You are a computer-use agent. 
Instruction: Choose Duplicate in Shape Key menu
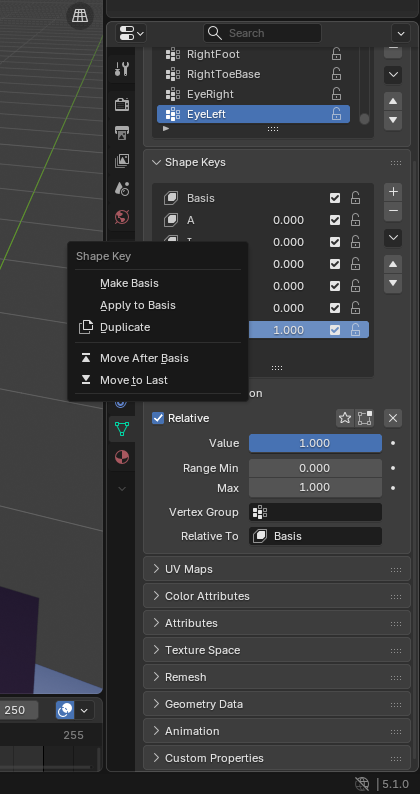pos(158,327)
